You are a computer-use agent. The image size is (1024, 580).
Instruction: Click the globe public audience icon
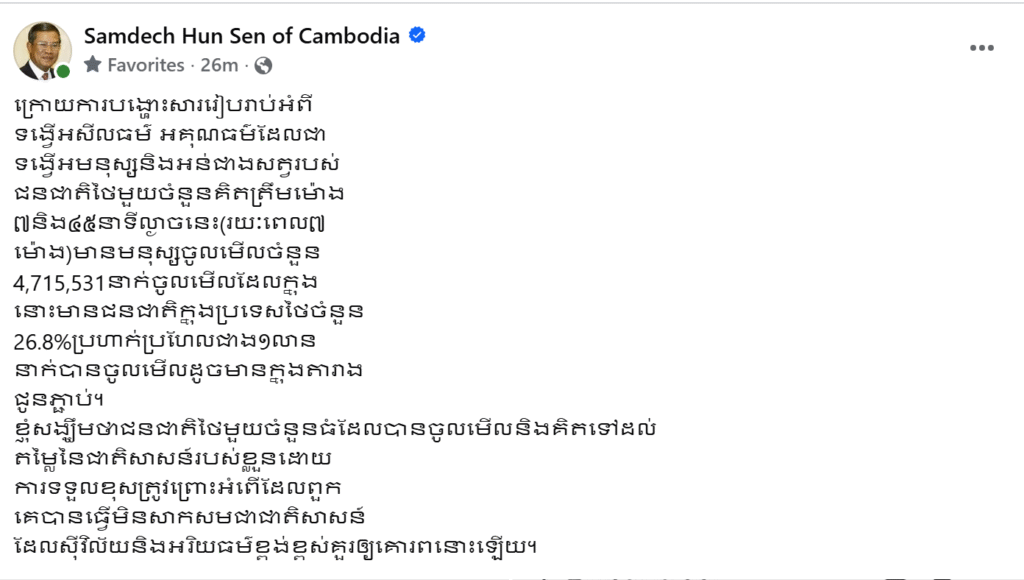tap(264, 65)
